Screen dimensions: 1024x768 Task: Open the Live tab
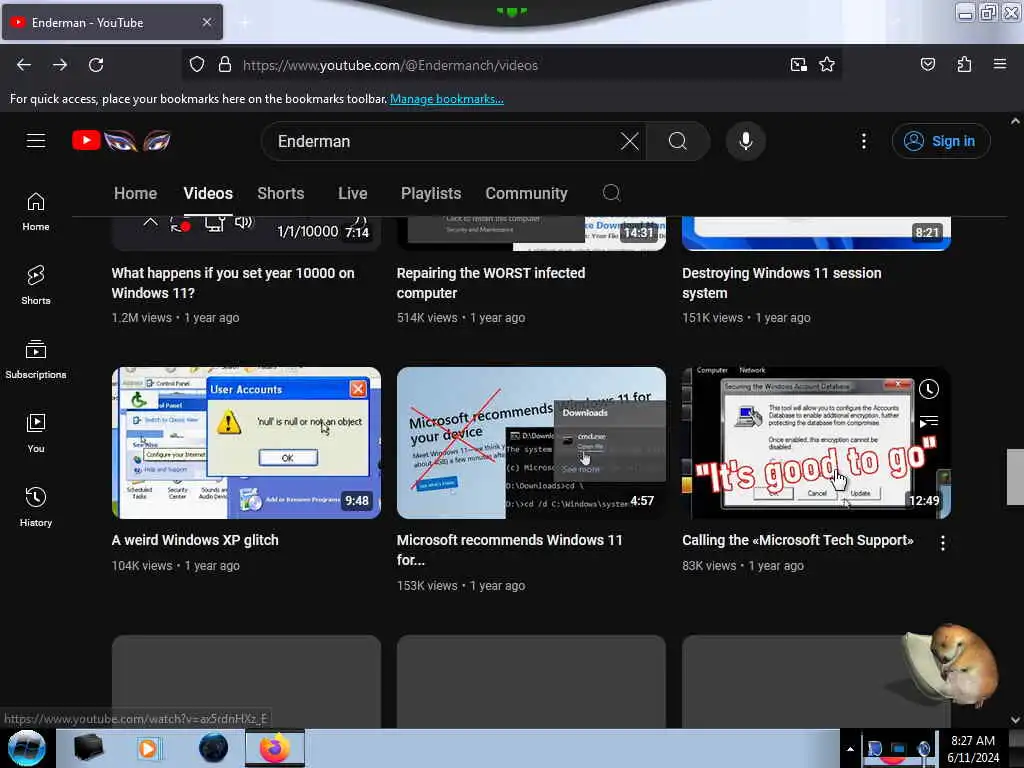[x=353, y=193]
